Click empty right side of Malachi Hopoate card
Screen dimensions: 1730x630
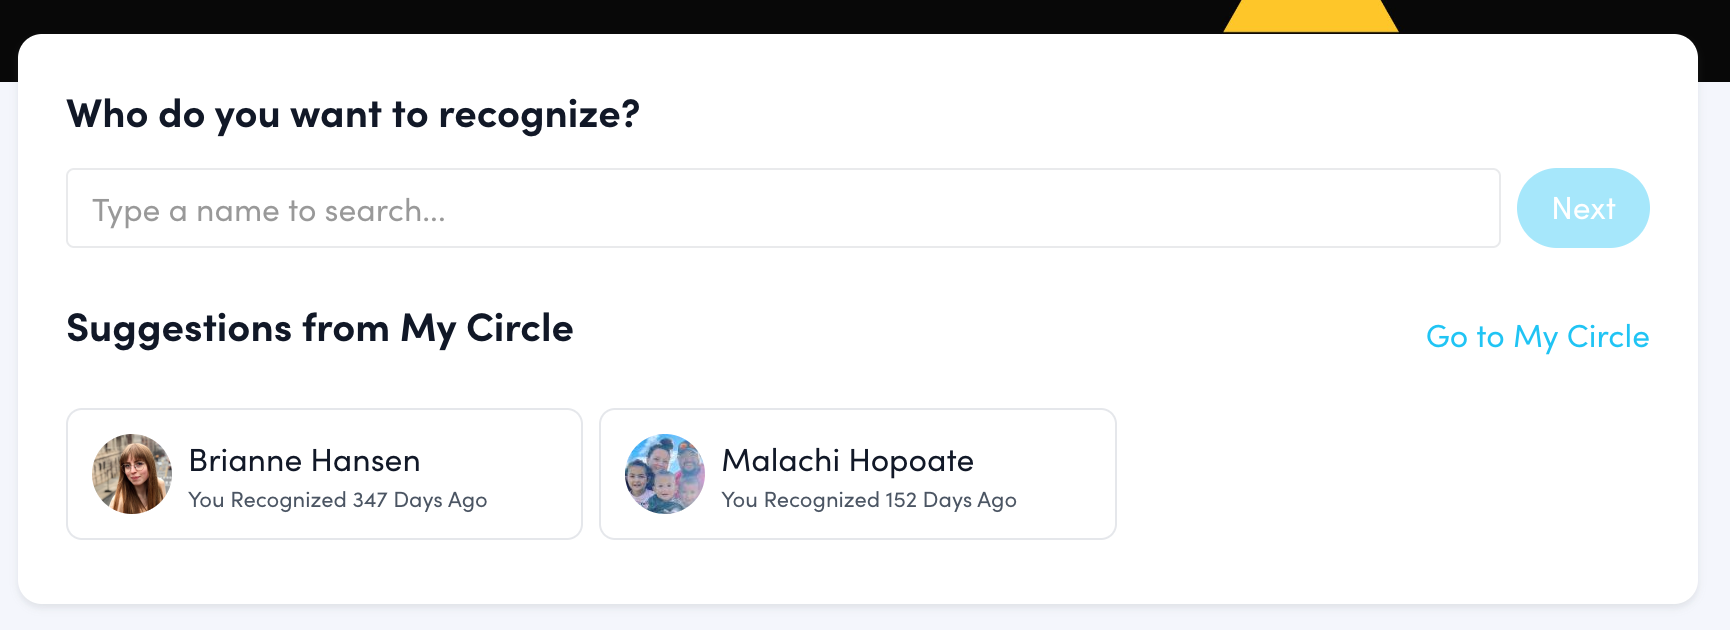pyautogui.click(x=1070, y=474)
